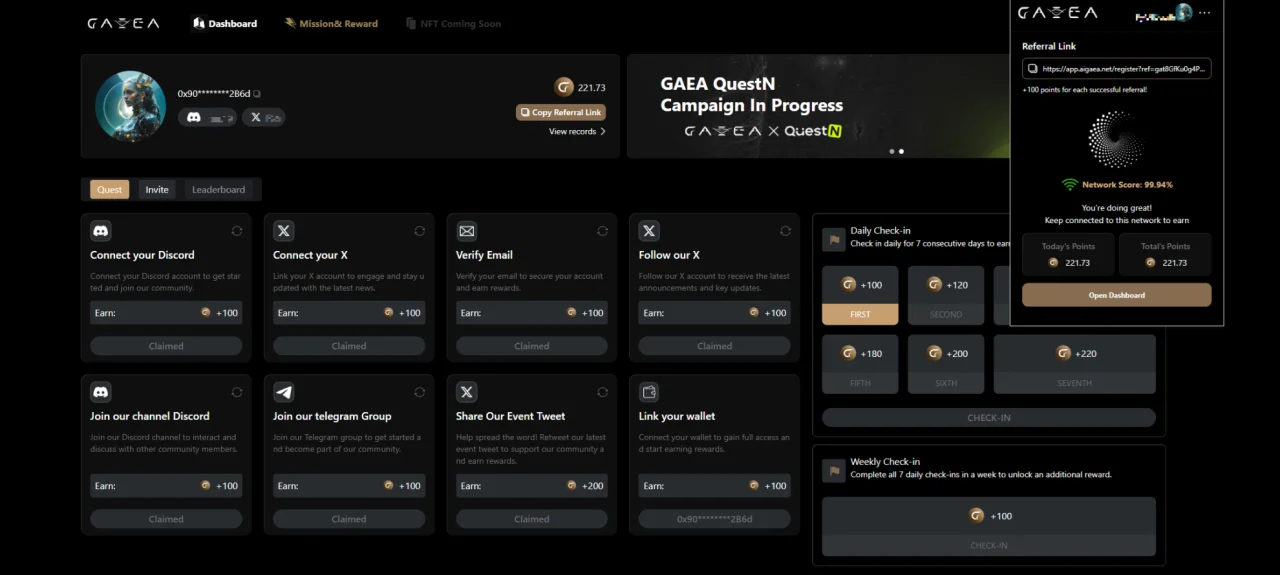Select the SIXTH day +200 check-in tile
The width and height of the screenshot is (1280, 575).
click(x=946, y=364)
